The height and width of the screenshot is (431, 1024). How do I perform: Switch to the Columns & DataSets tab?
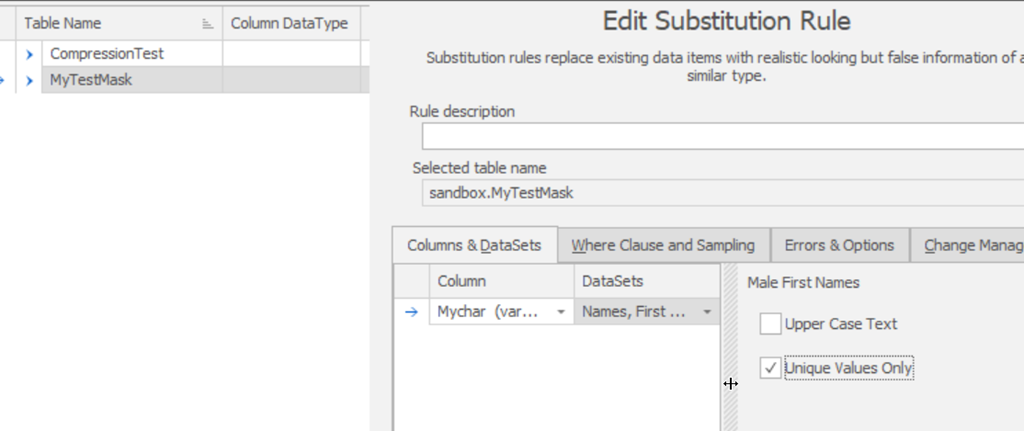(473, 245)
